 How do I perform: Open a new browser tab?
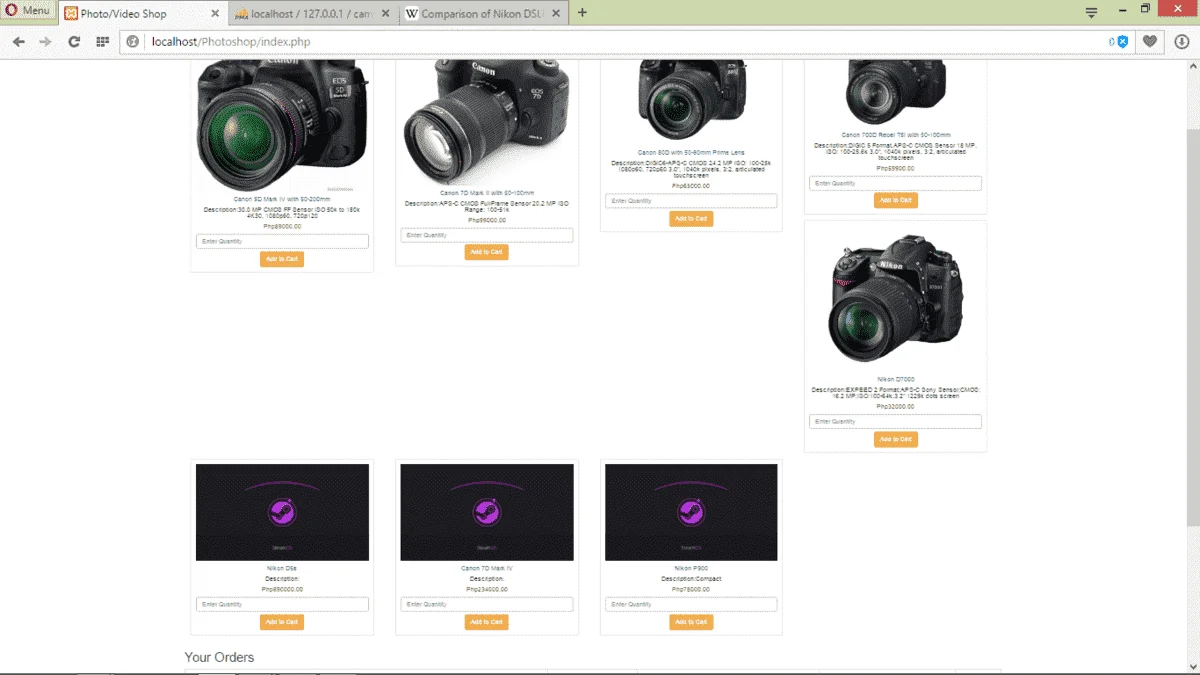582,13
